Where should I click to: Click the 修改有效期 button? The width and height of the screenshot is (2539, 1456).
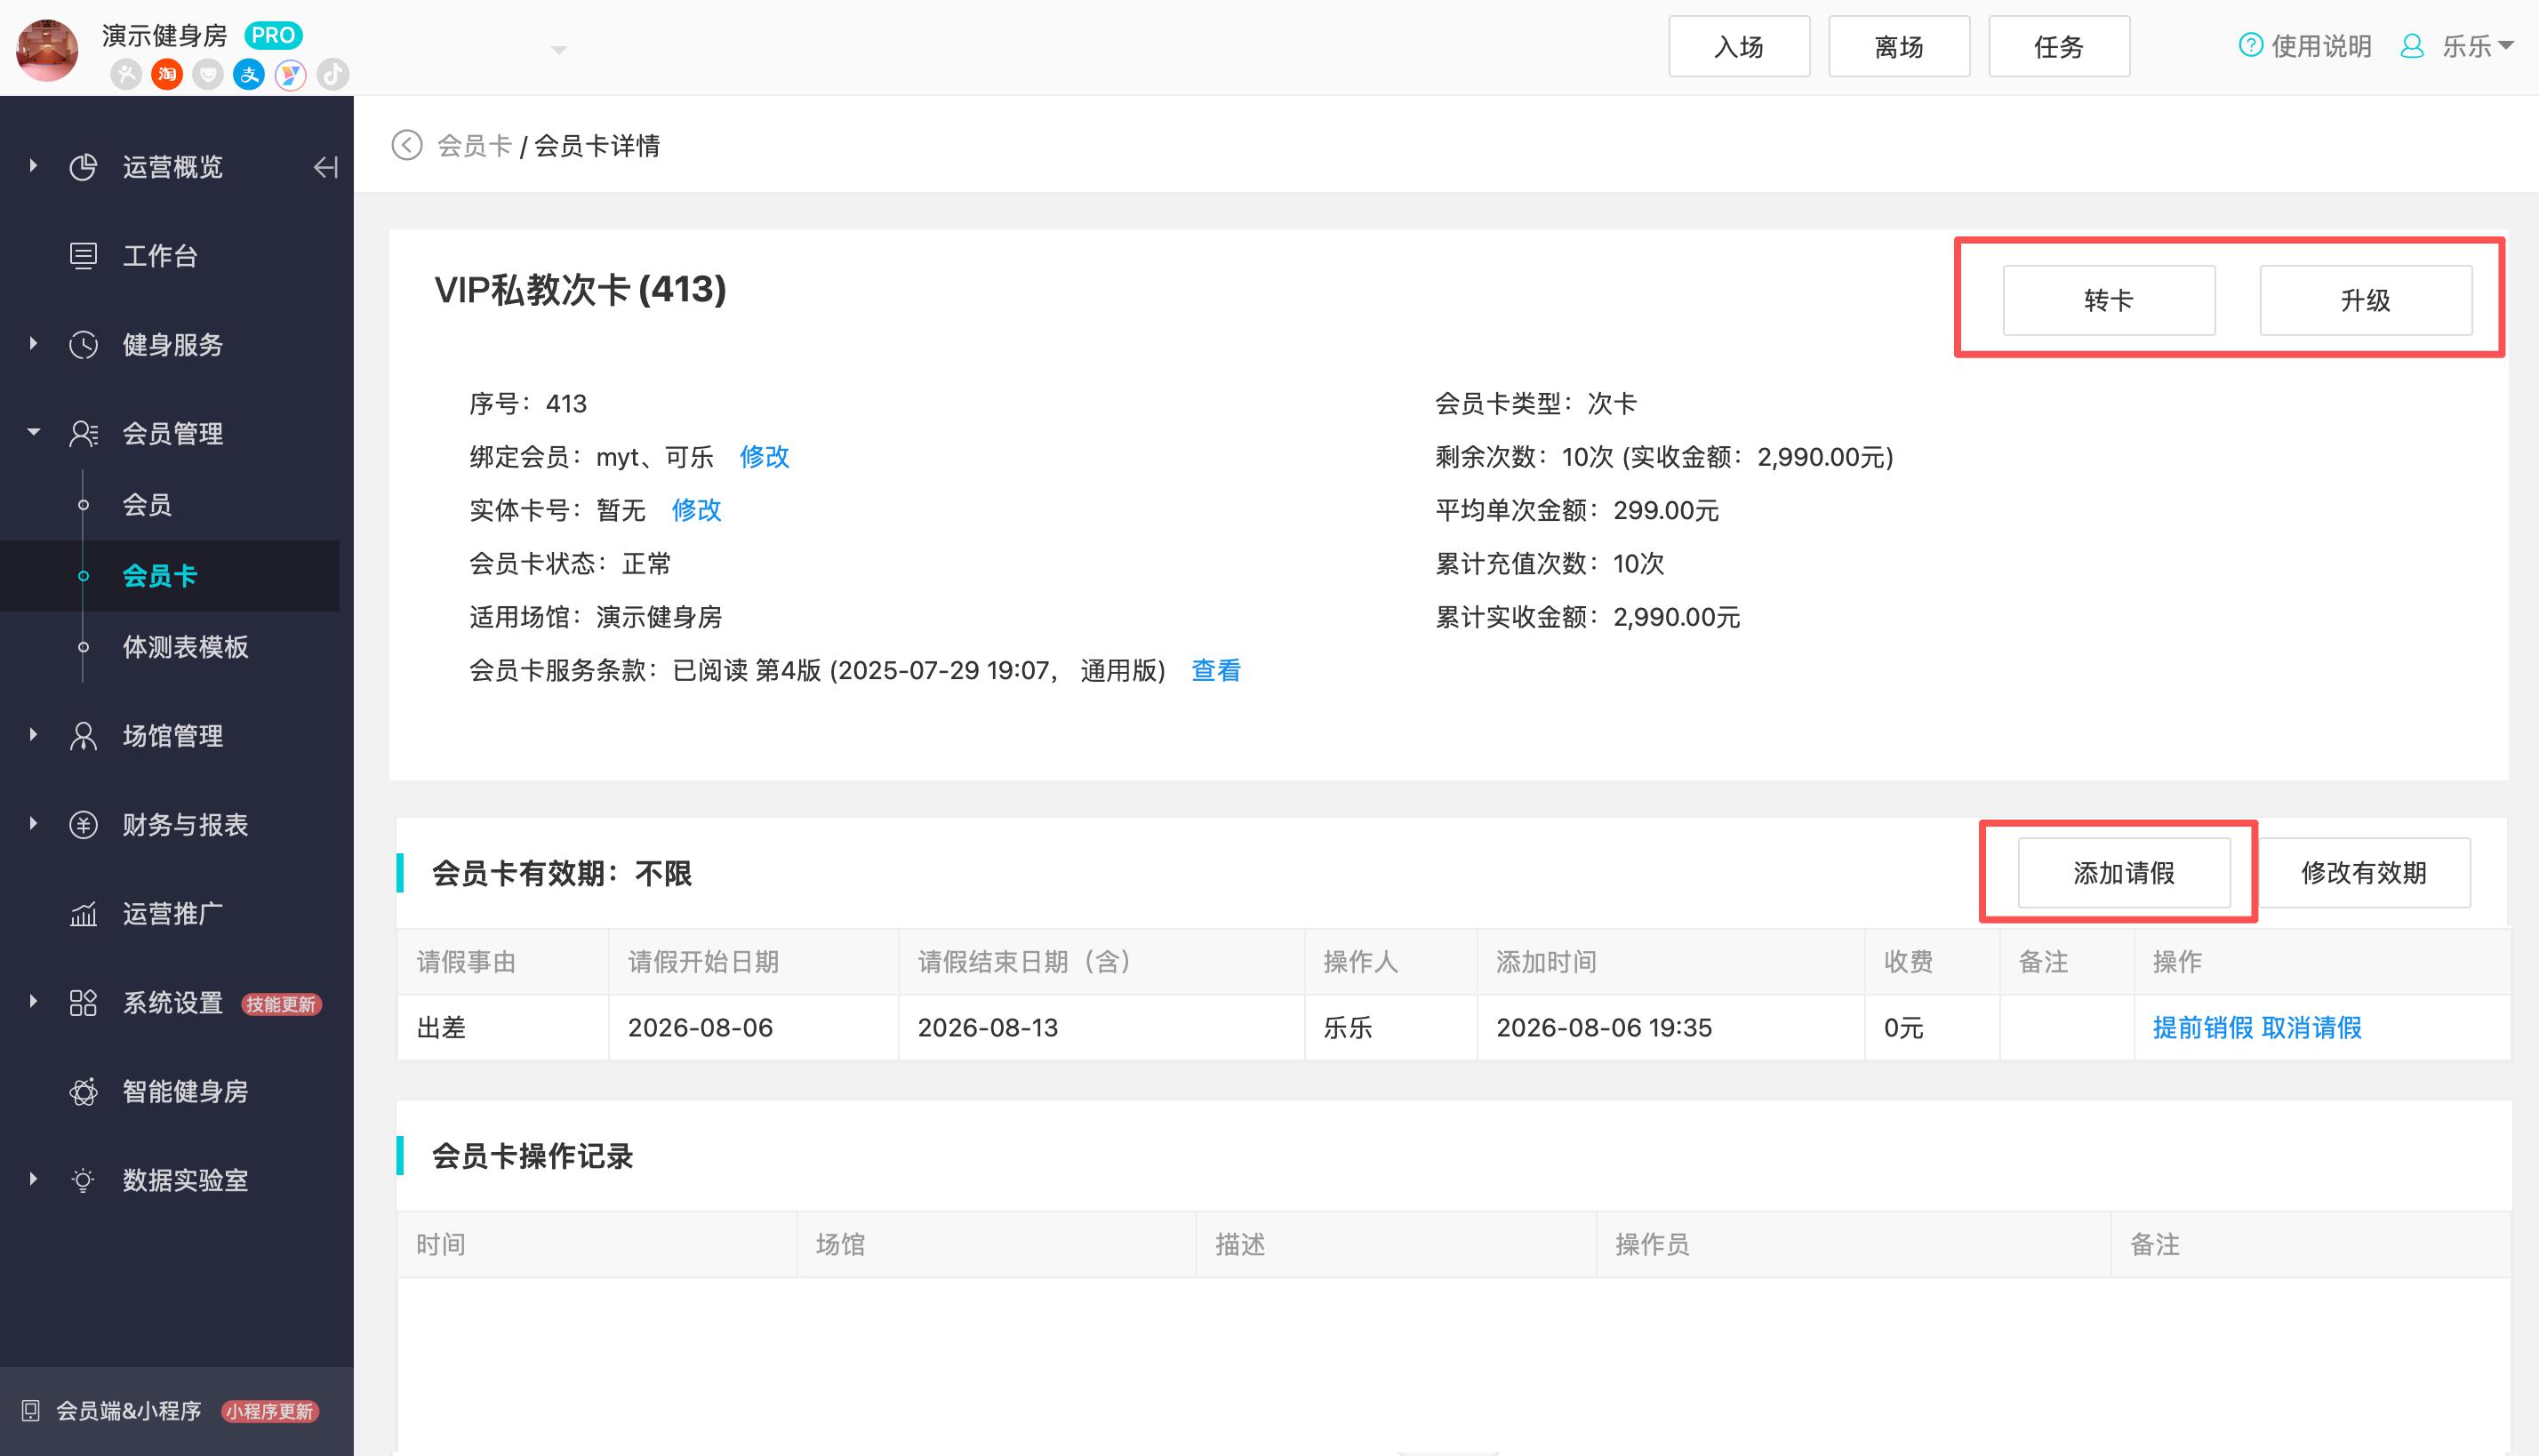(2364, 873)
